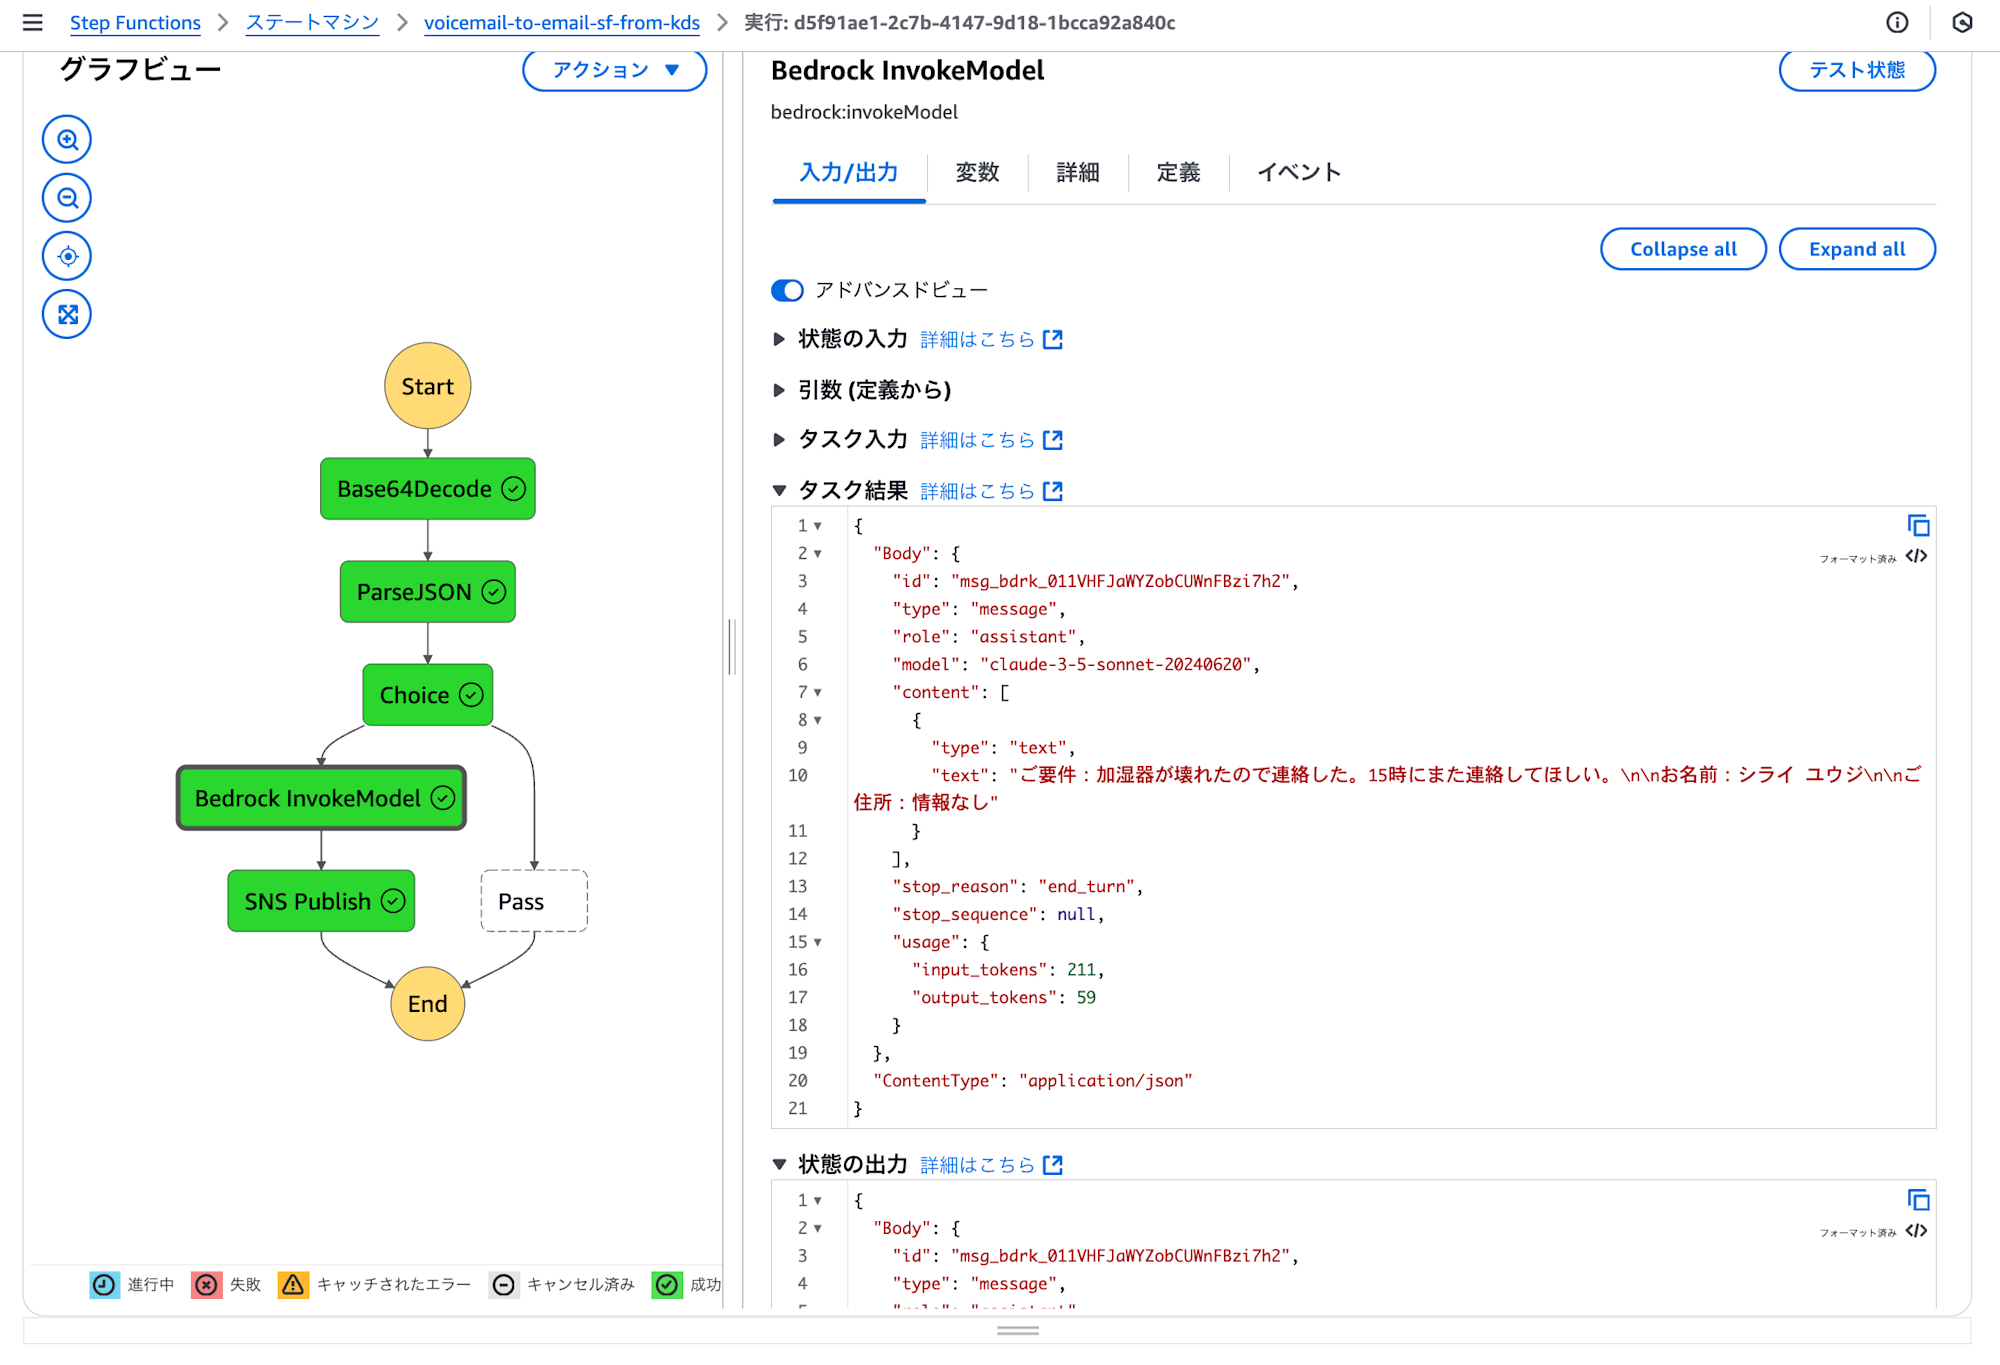Open external link icon beside タスク入力
This screenshot has height=1365, width=2000.
click(1052, 440)
